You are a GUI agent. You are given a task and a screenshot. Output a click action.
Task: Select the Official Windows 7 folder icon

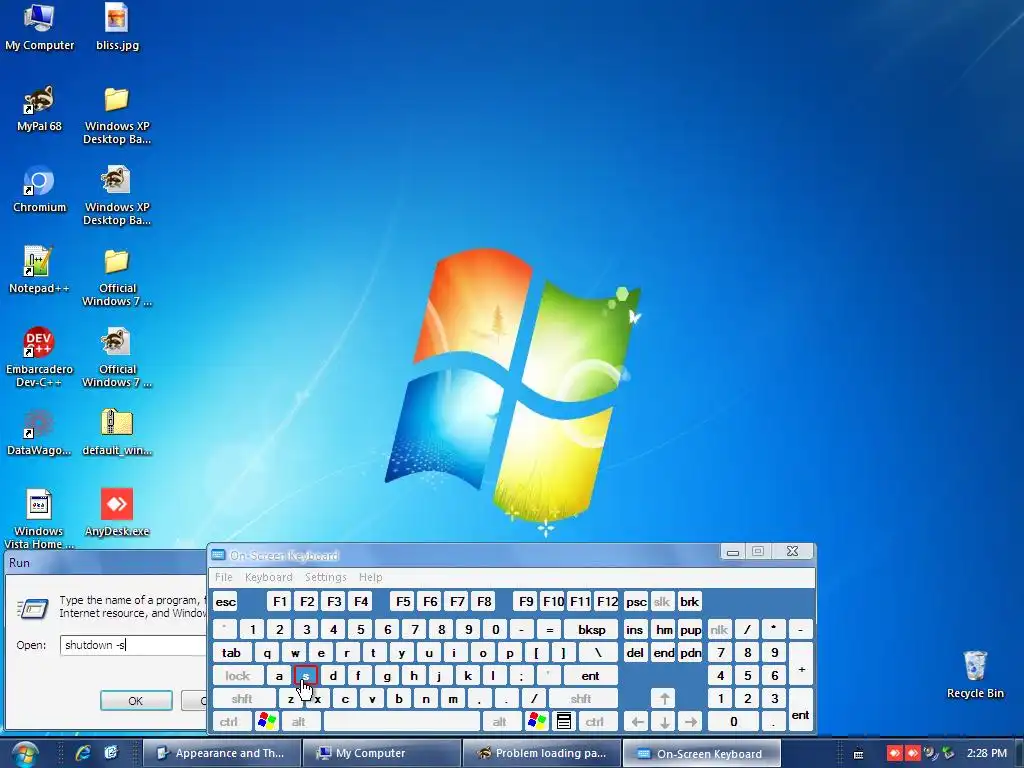coord(117,277)
